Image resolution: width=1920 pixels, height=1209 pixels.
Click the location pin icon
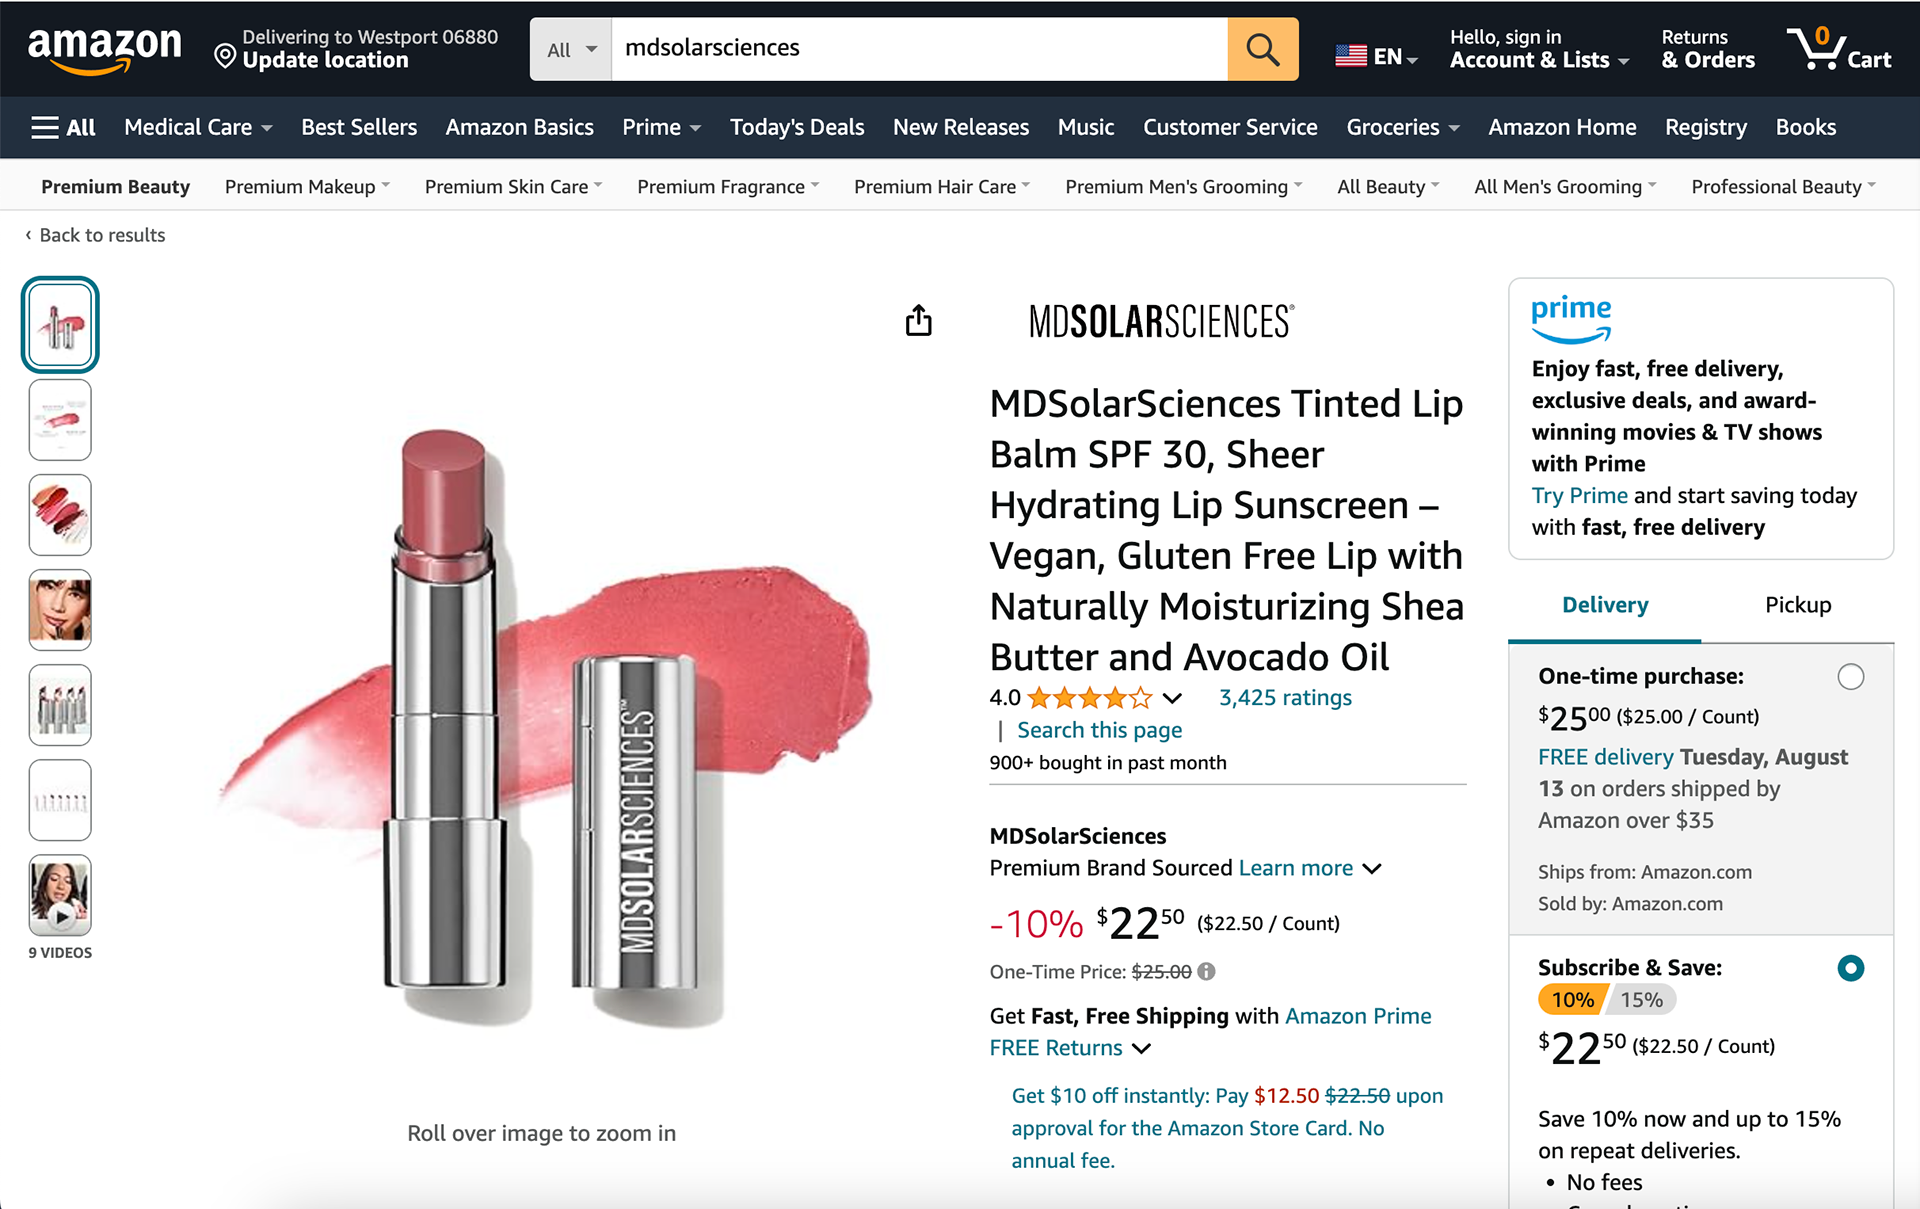[225, 57]
